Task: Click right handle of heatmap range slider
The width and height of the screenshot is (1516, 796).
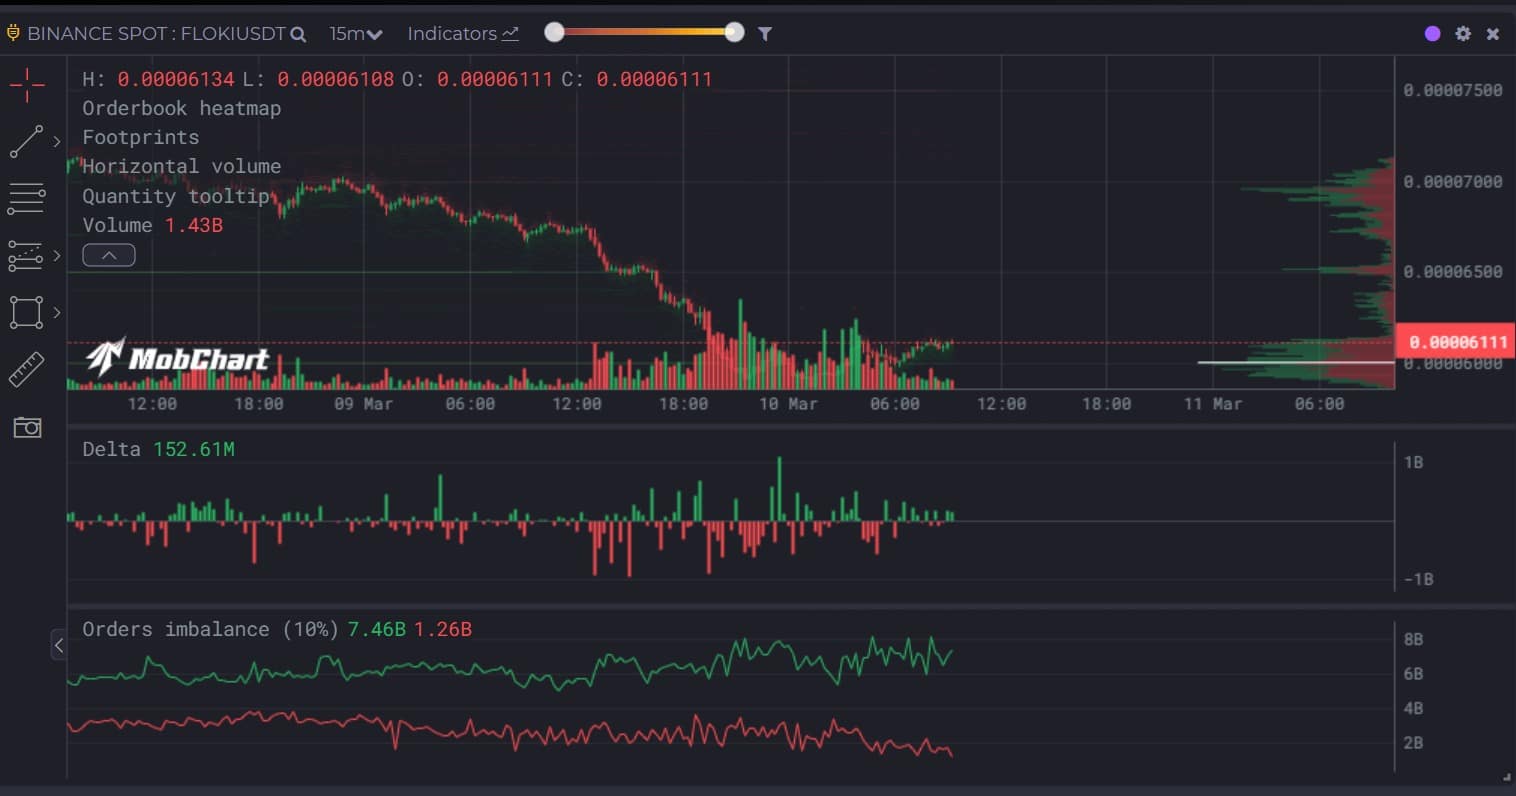Action: [x=734, y=33]
